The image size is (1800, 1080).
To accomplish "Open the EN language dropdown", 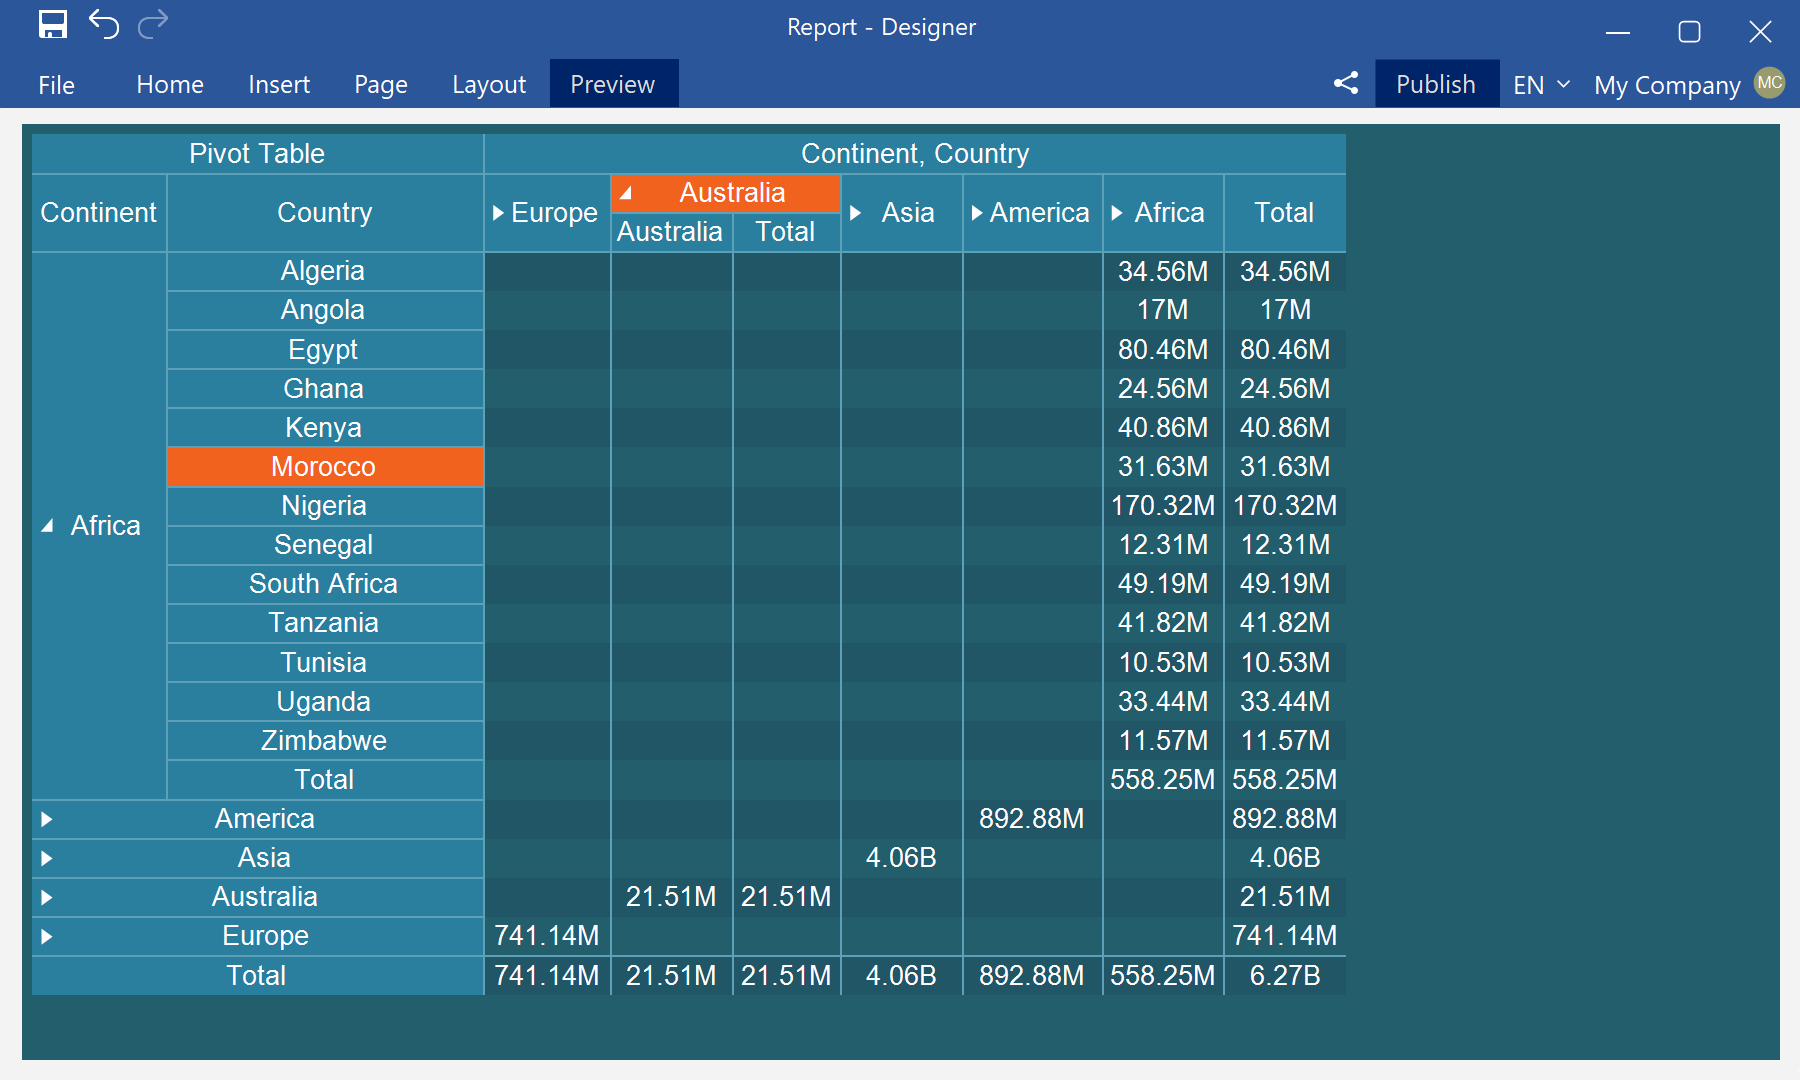I will pyautogui.click(x=1539, y=85).
